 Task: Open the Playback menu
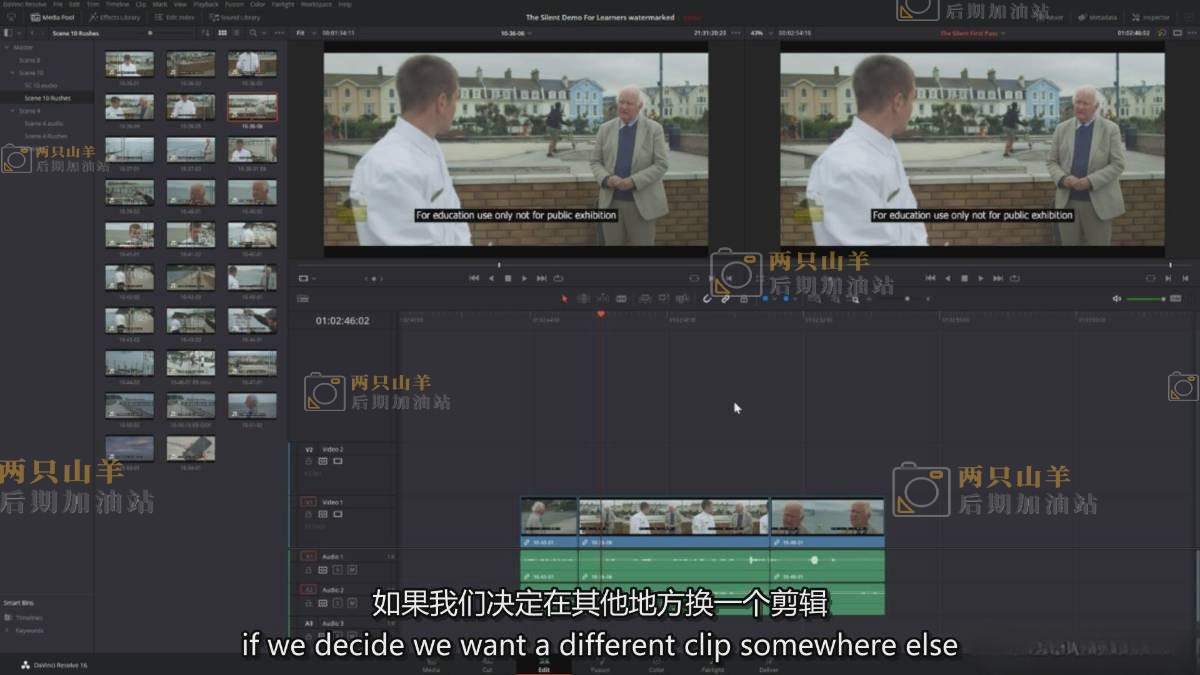205,4
